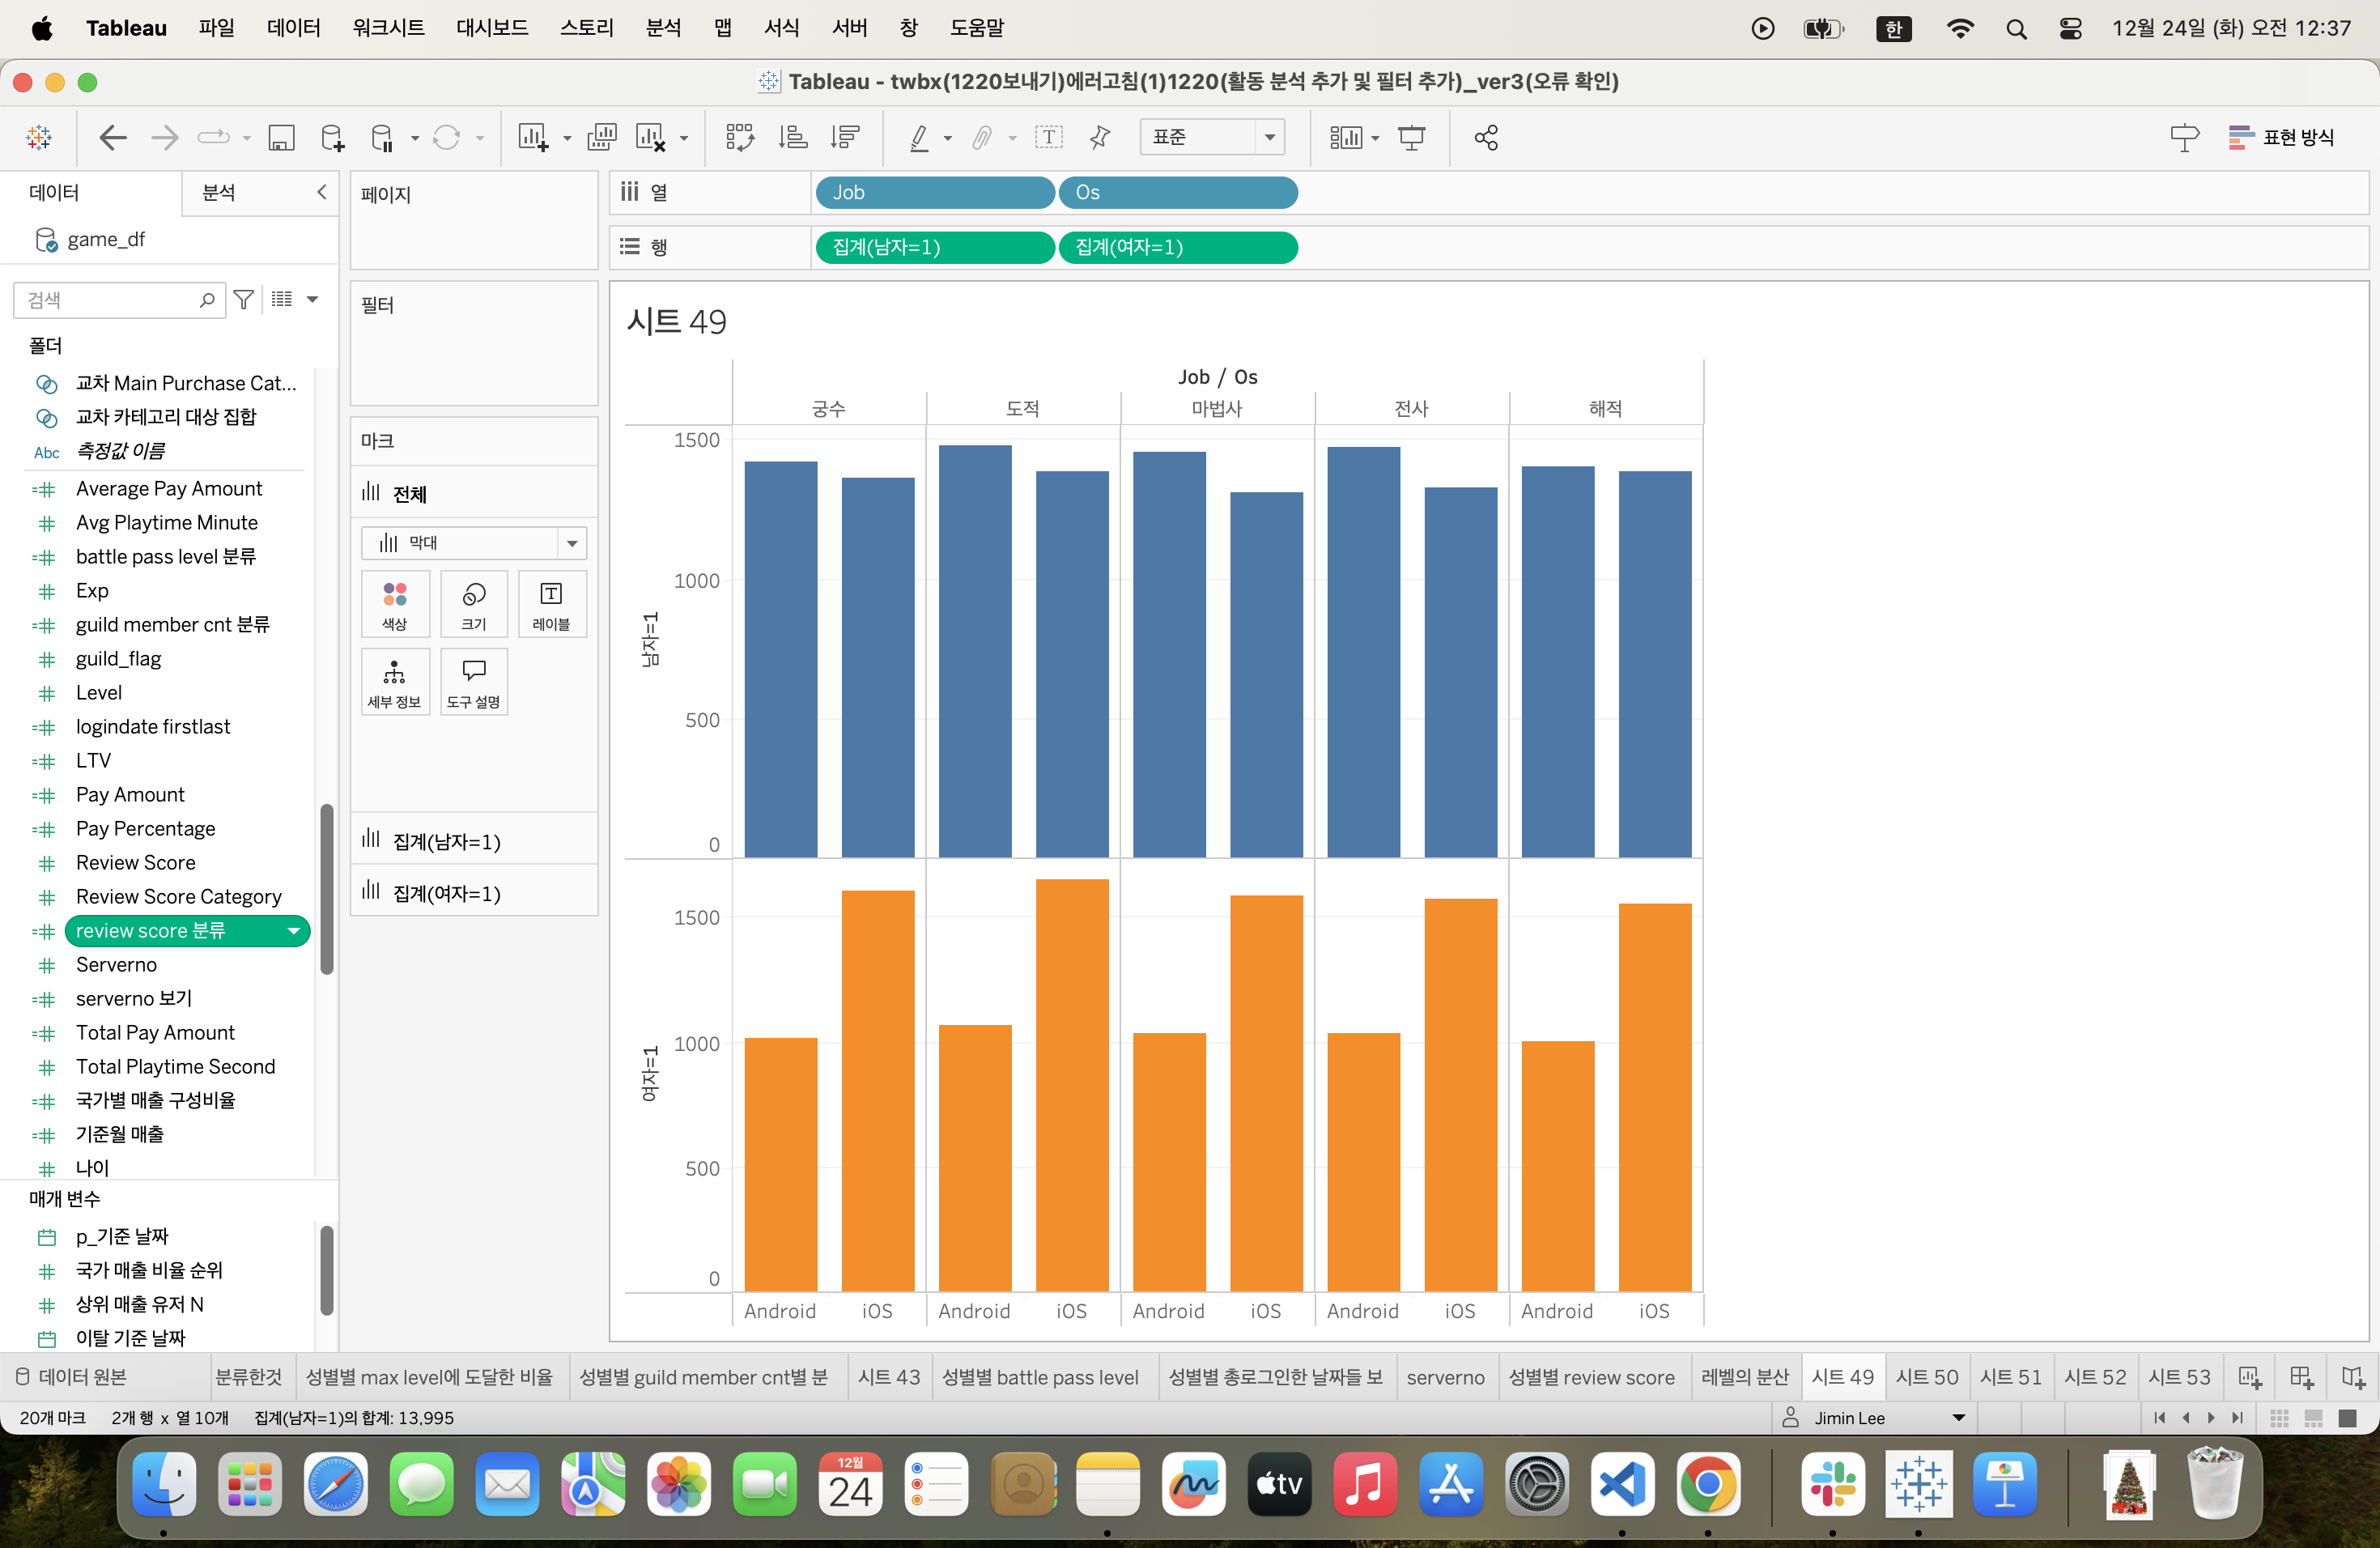Open the 세부 정보 detail card

[x=395, y=682]
